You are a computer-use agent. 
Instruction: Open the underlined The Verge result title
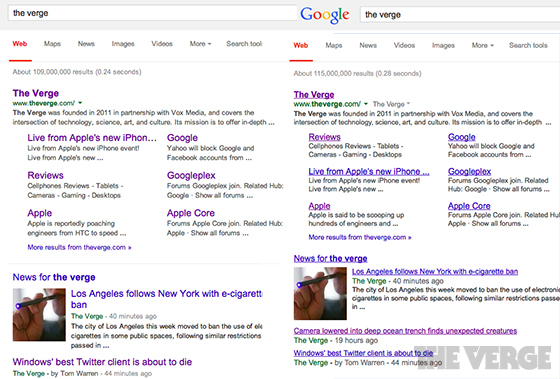click(x=314, y=95)
